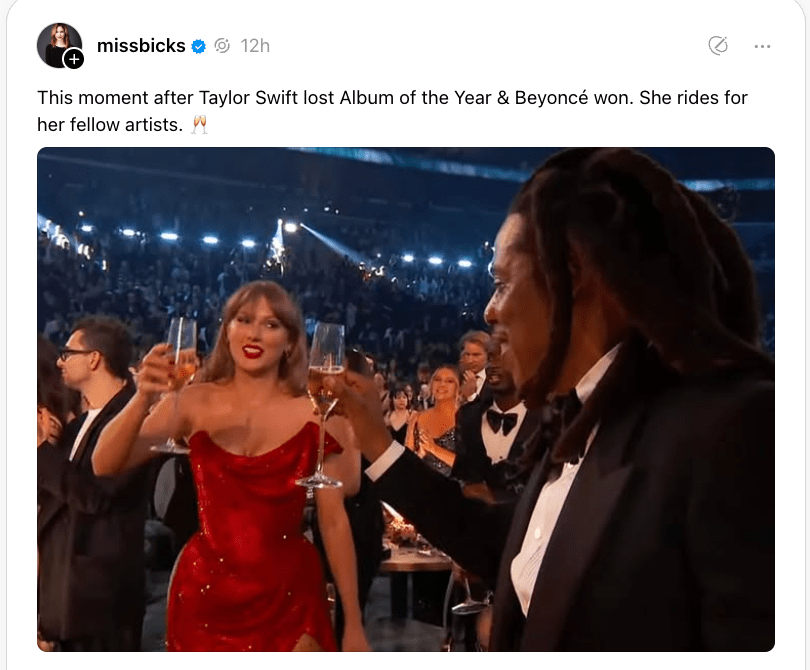Click the 12h post timestamp
Viewport: 810px width, 670px height.
pos(255,46)
